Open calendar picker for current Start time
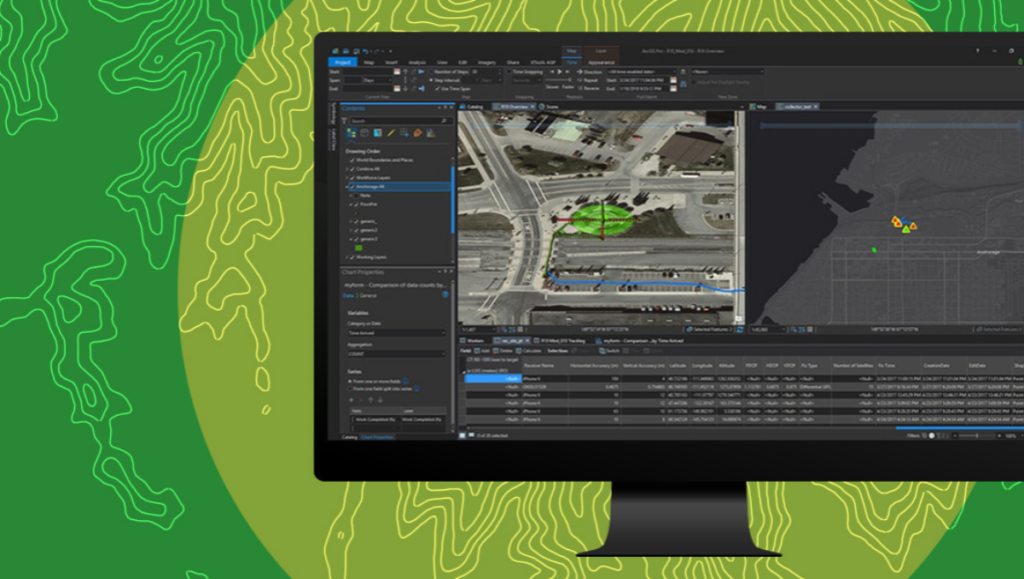The height and width of the screenshot is (579, 1024). pos(396,72)
